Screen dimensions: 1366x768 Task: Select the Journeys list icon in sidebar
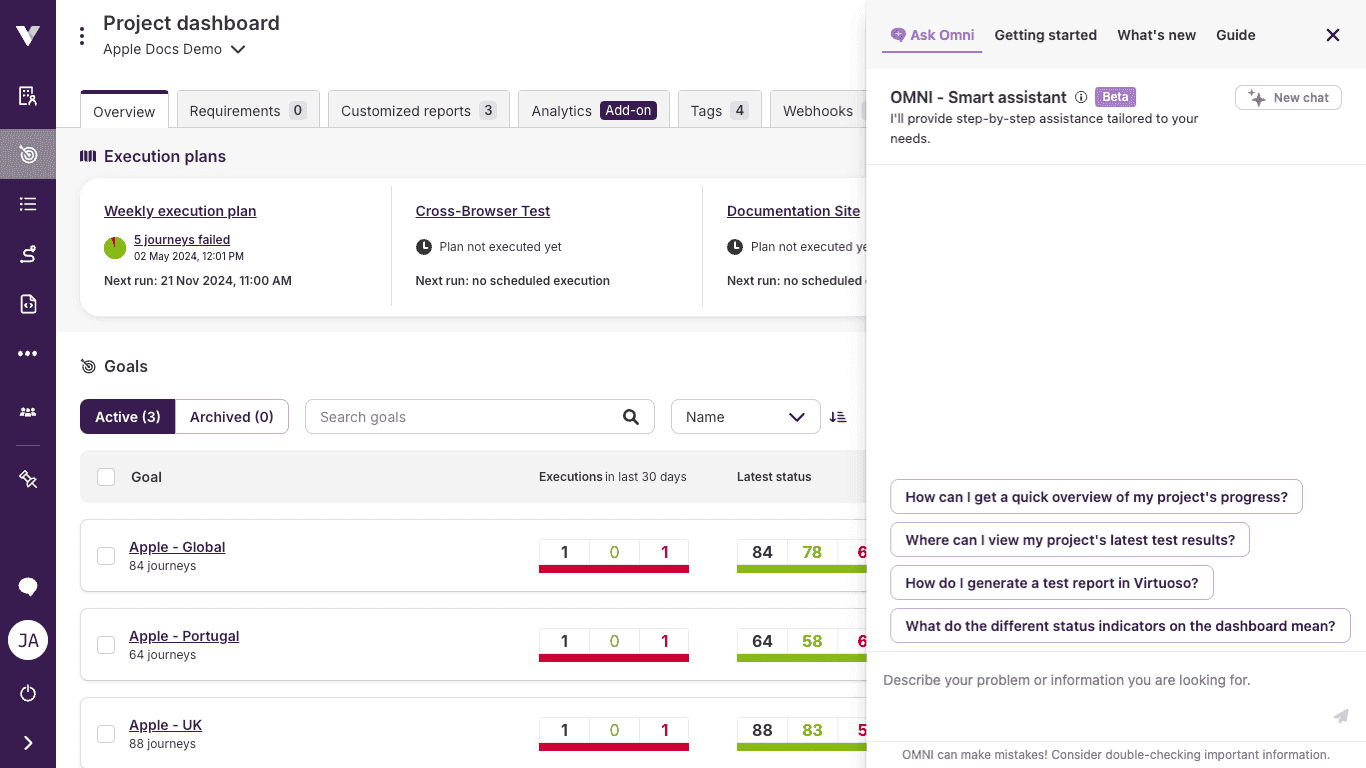pos(27,204)
